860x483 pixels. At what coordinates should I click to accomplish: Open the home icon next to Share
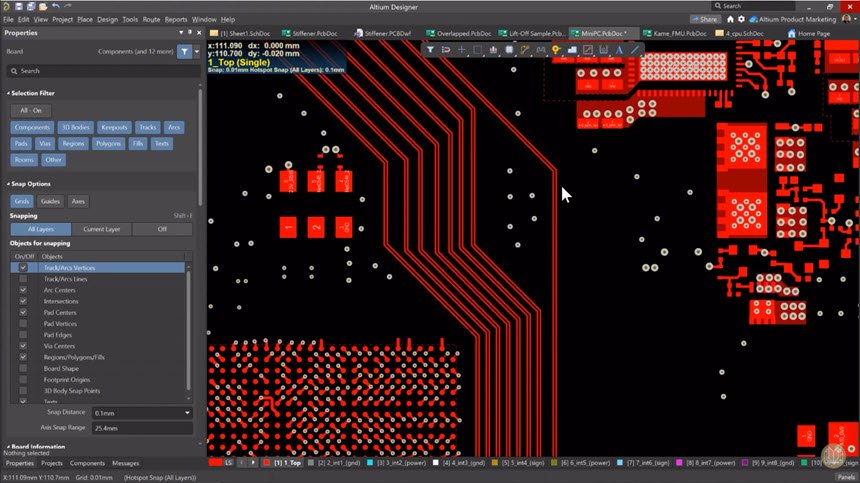coord(730,19)
